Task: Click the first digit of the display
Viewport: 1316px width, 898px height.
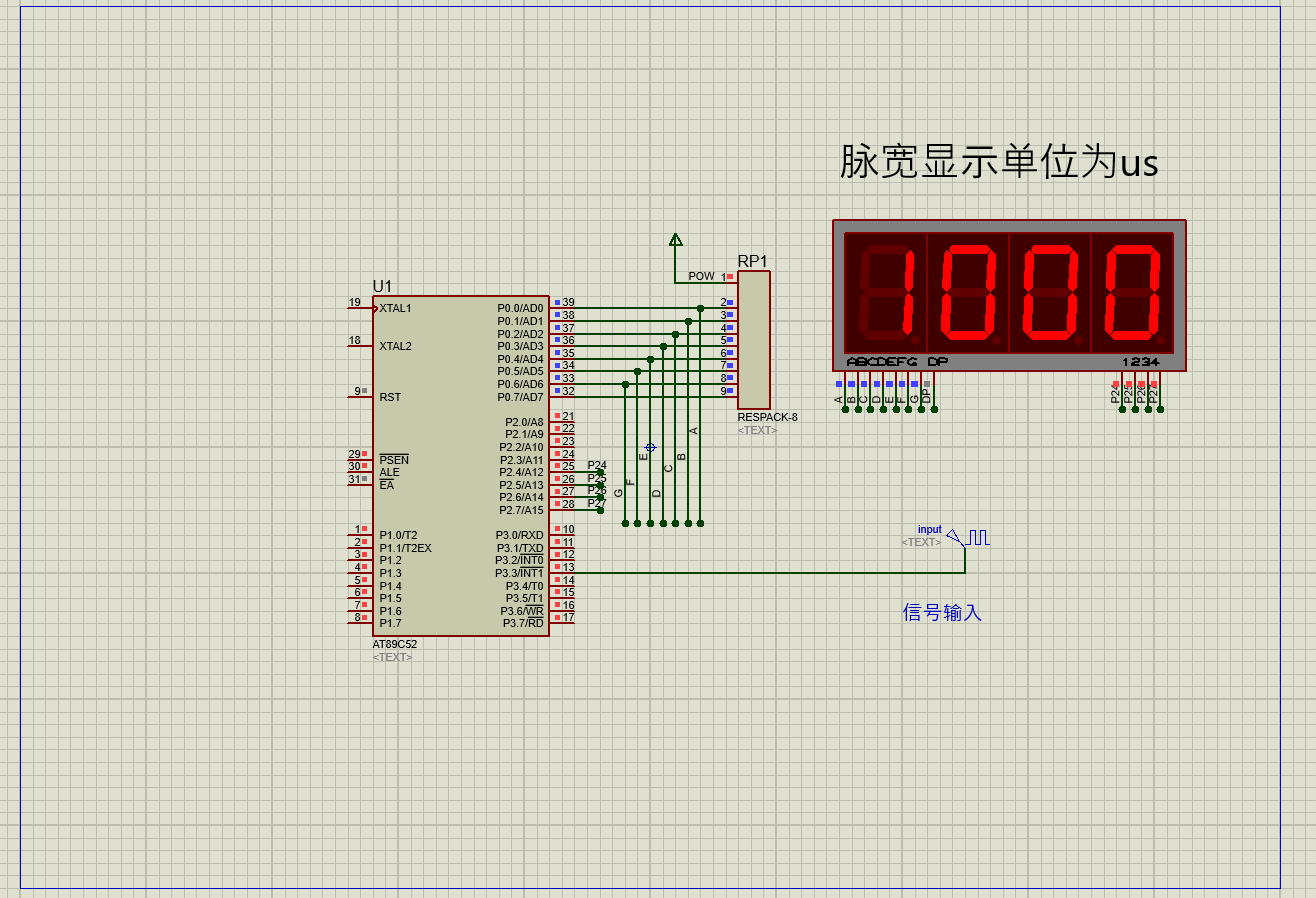Action: click(x=885, y=291)
